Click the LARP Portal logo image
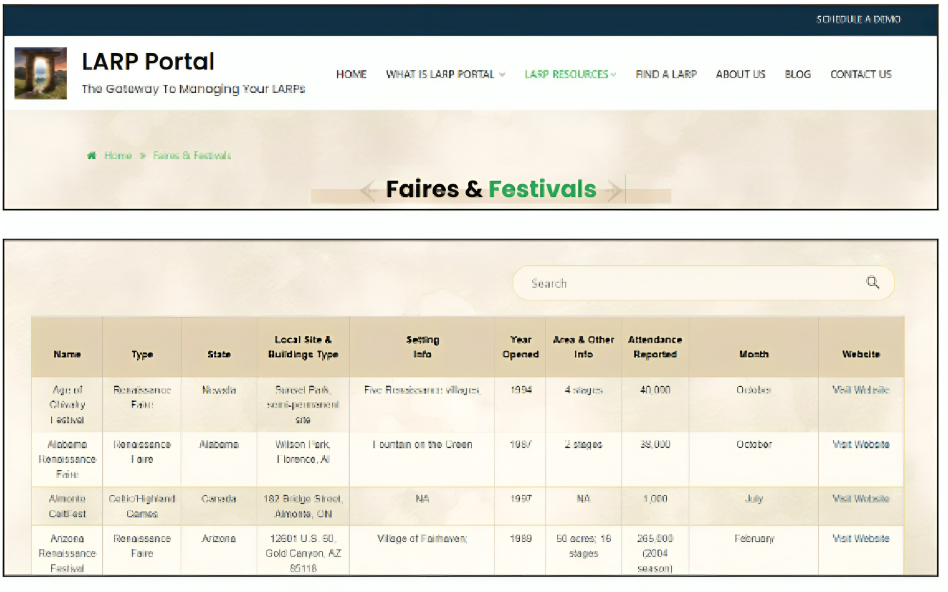Viewport: 948px width, 592px height. point(41,73)
